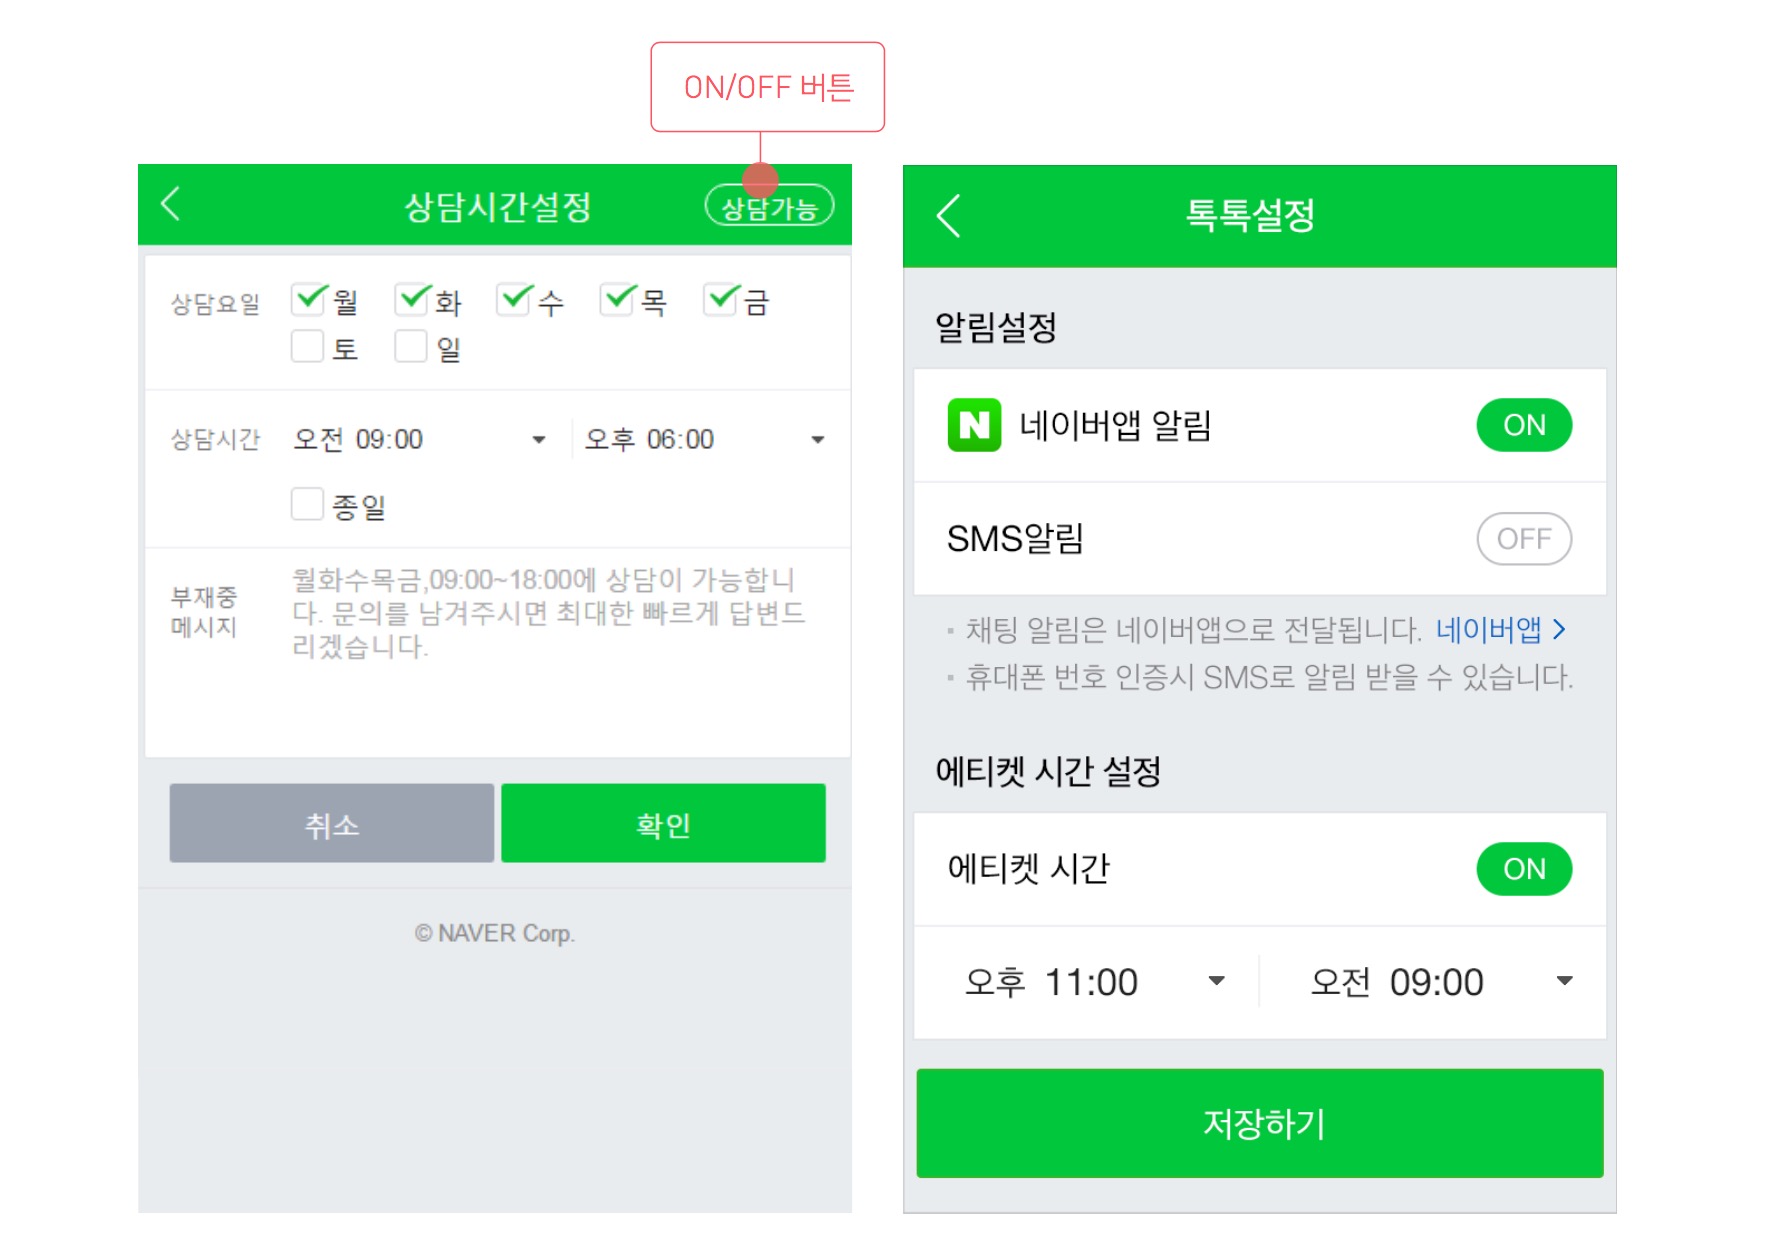Viewport: 1772px width, 1248px height.
Task: Enable the 종일 all-day checkbox
Action: pos(306,505)
